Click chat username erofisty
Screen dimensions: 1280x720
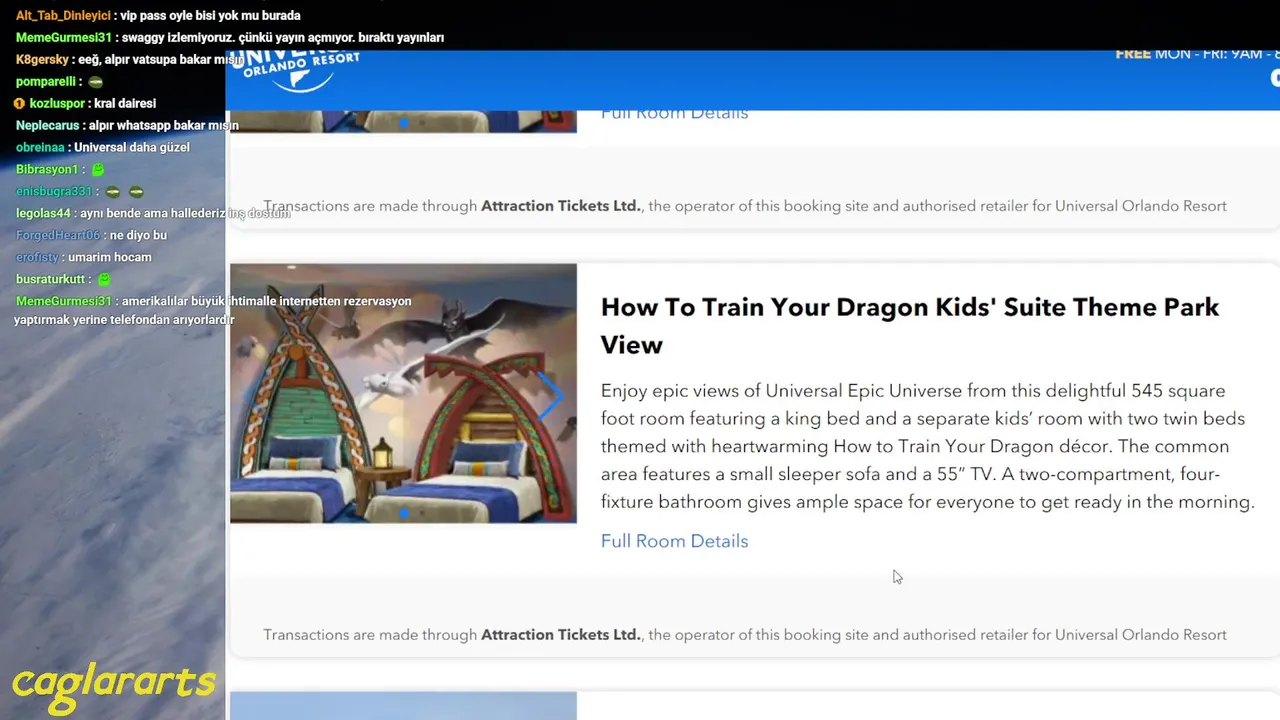37,258
